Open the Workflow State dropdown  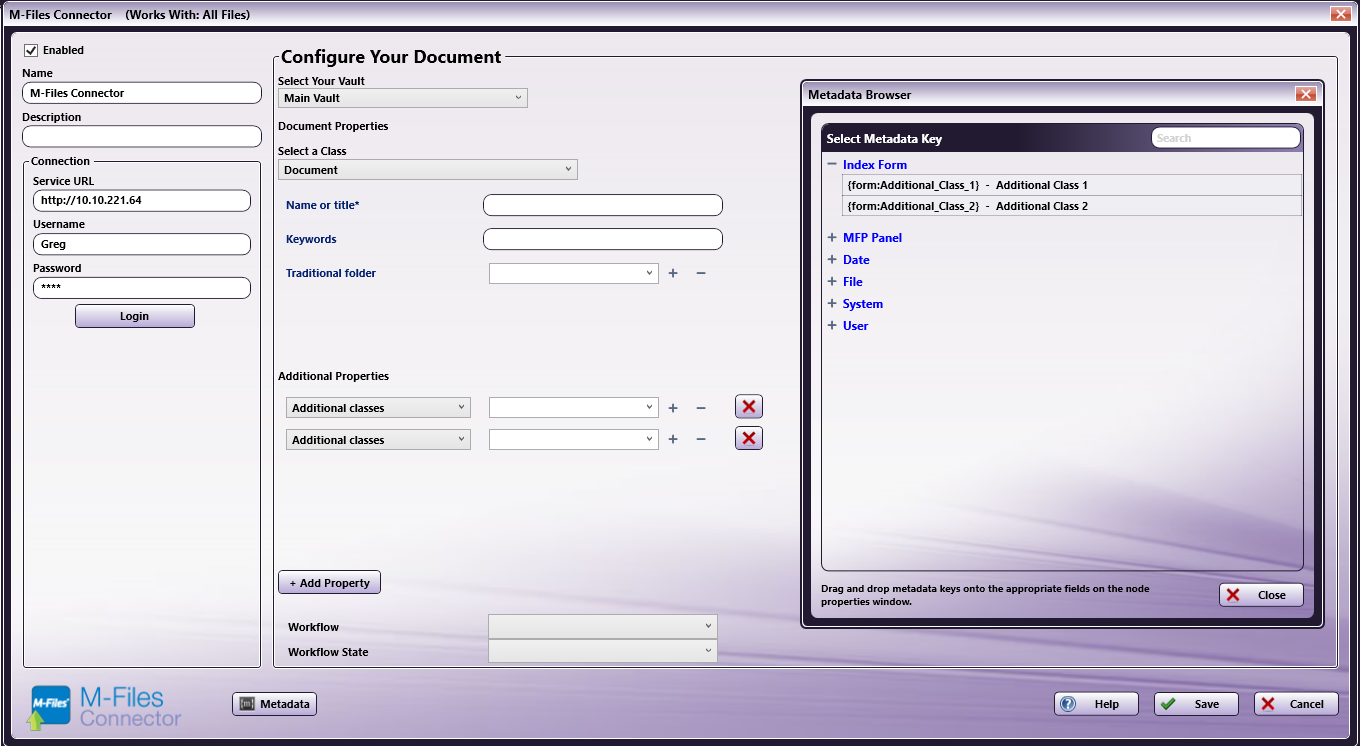pyautogui.click(x=602, y=651)
